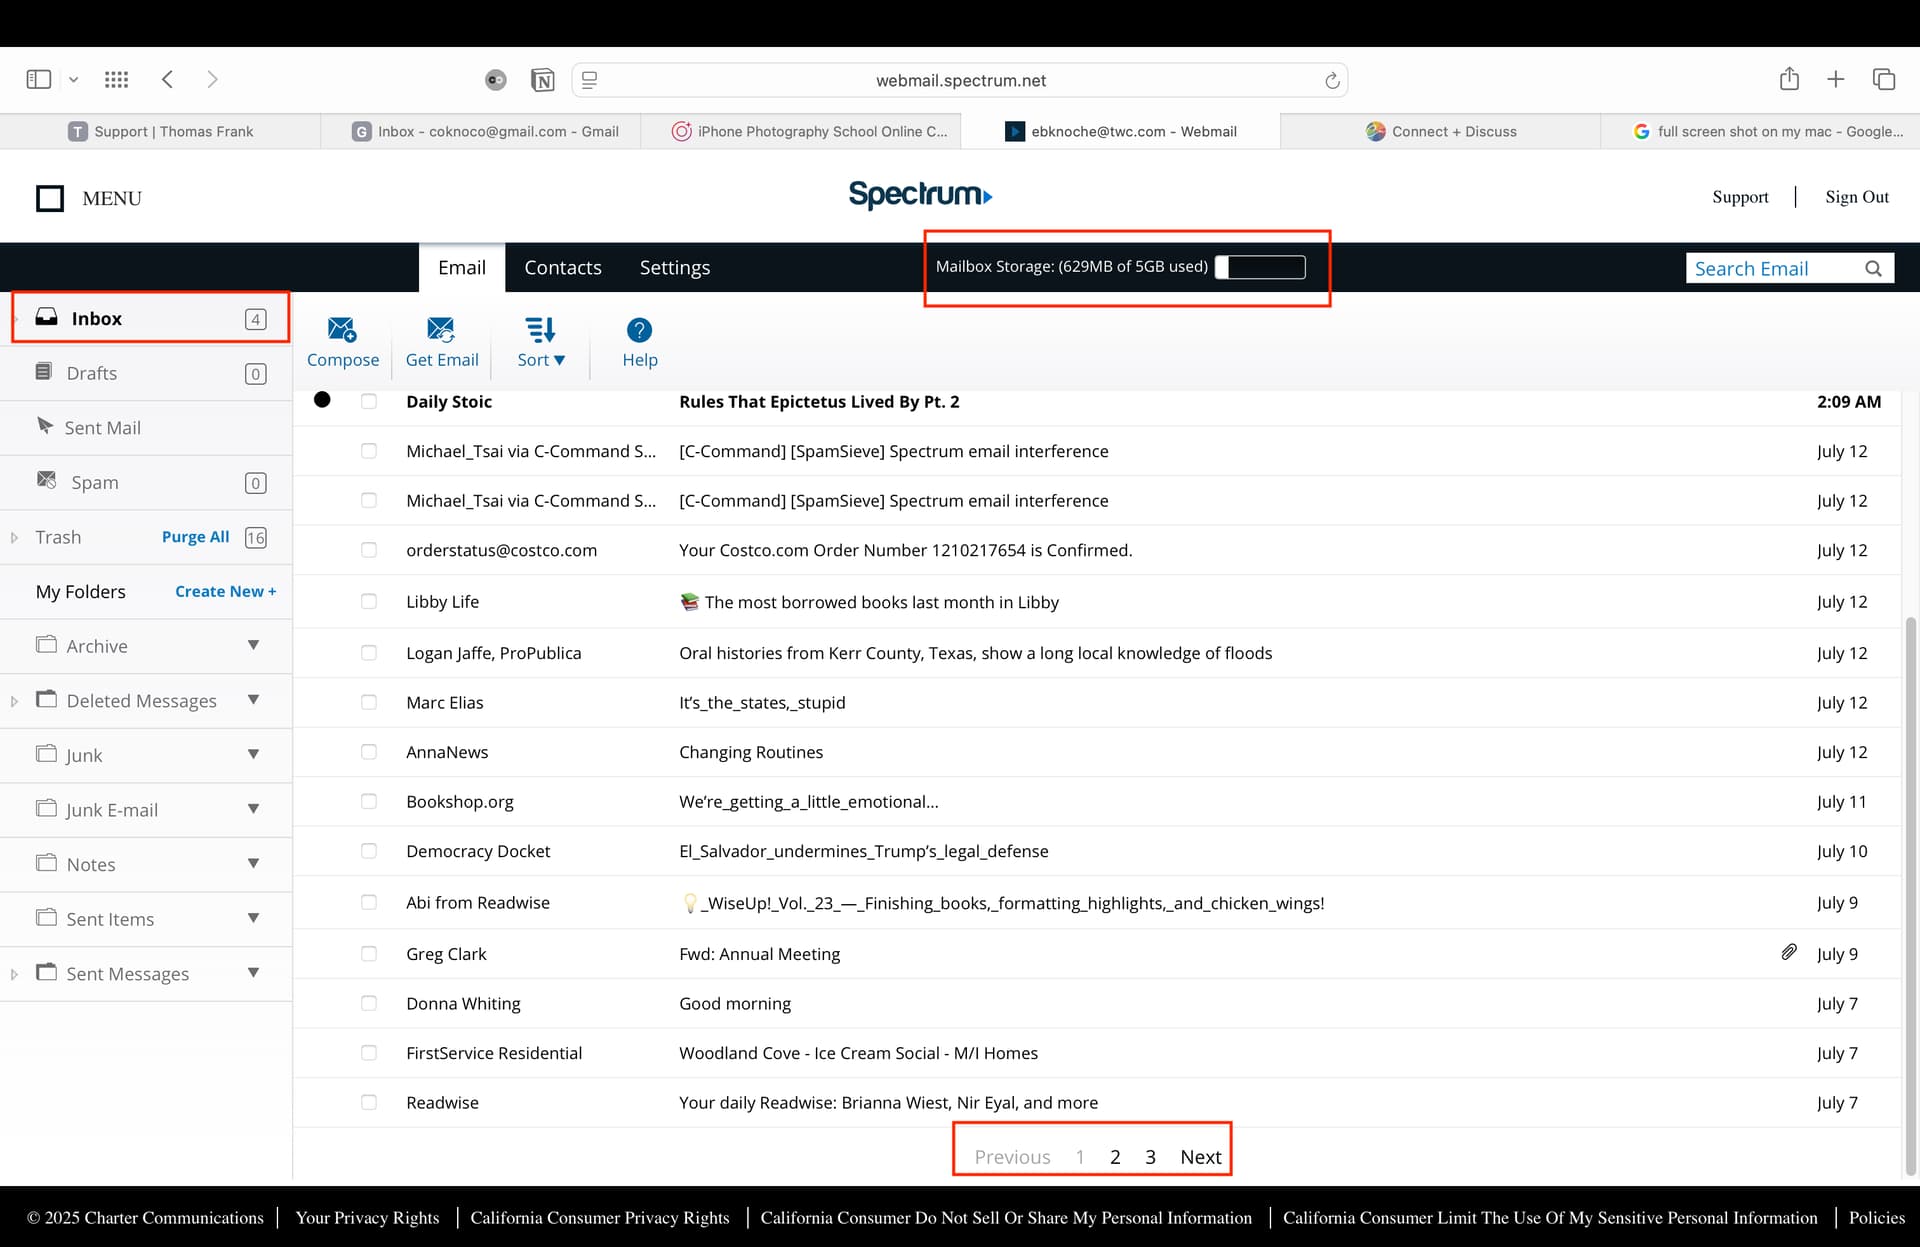Check the Libby Life email checkbox
Viewport: 1920px width, 1247px height.
(369, 601)
